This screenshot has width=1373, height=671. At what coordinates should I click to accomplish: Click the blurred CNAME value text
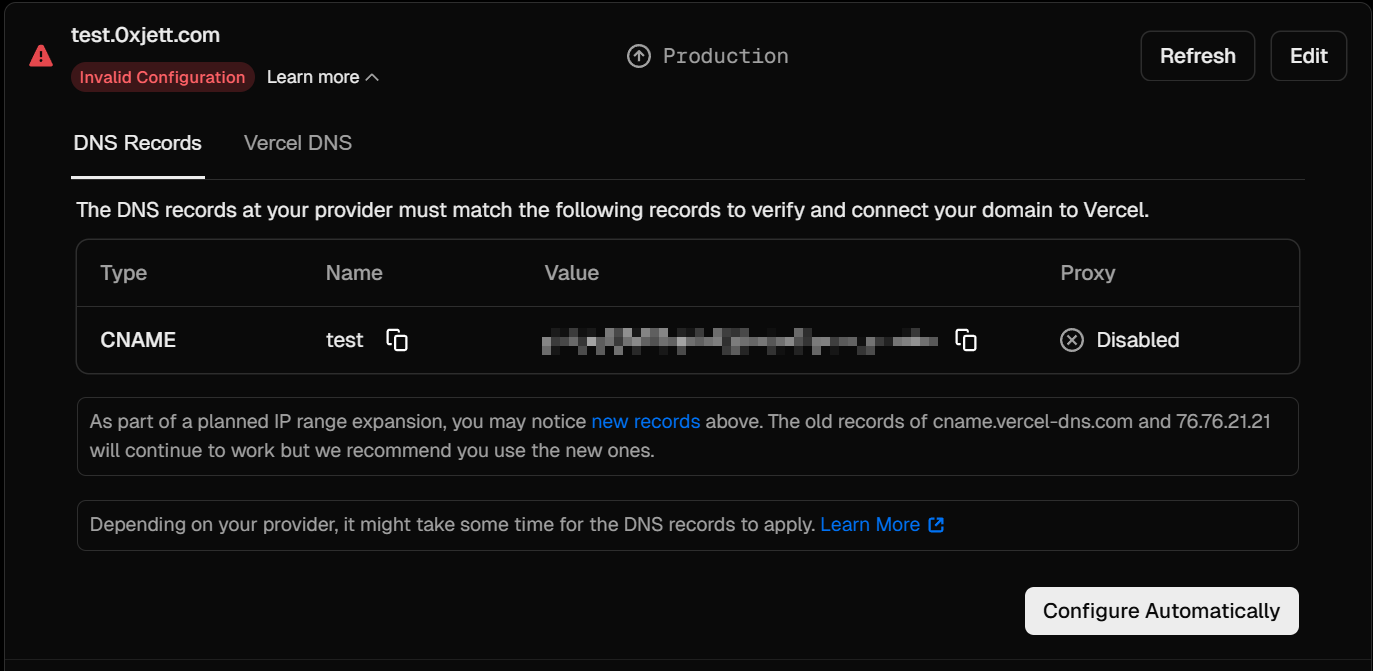pyautogui.click(x=739, y=341)
